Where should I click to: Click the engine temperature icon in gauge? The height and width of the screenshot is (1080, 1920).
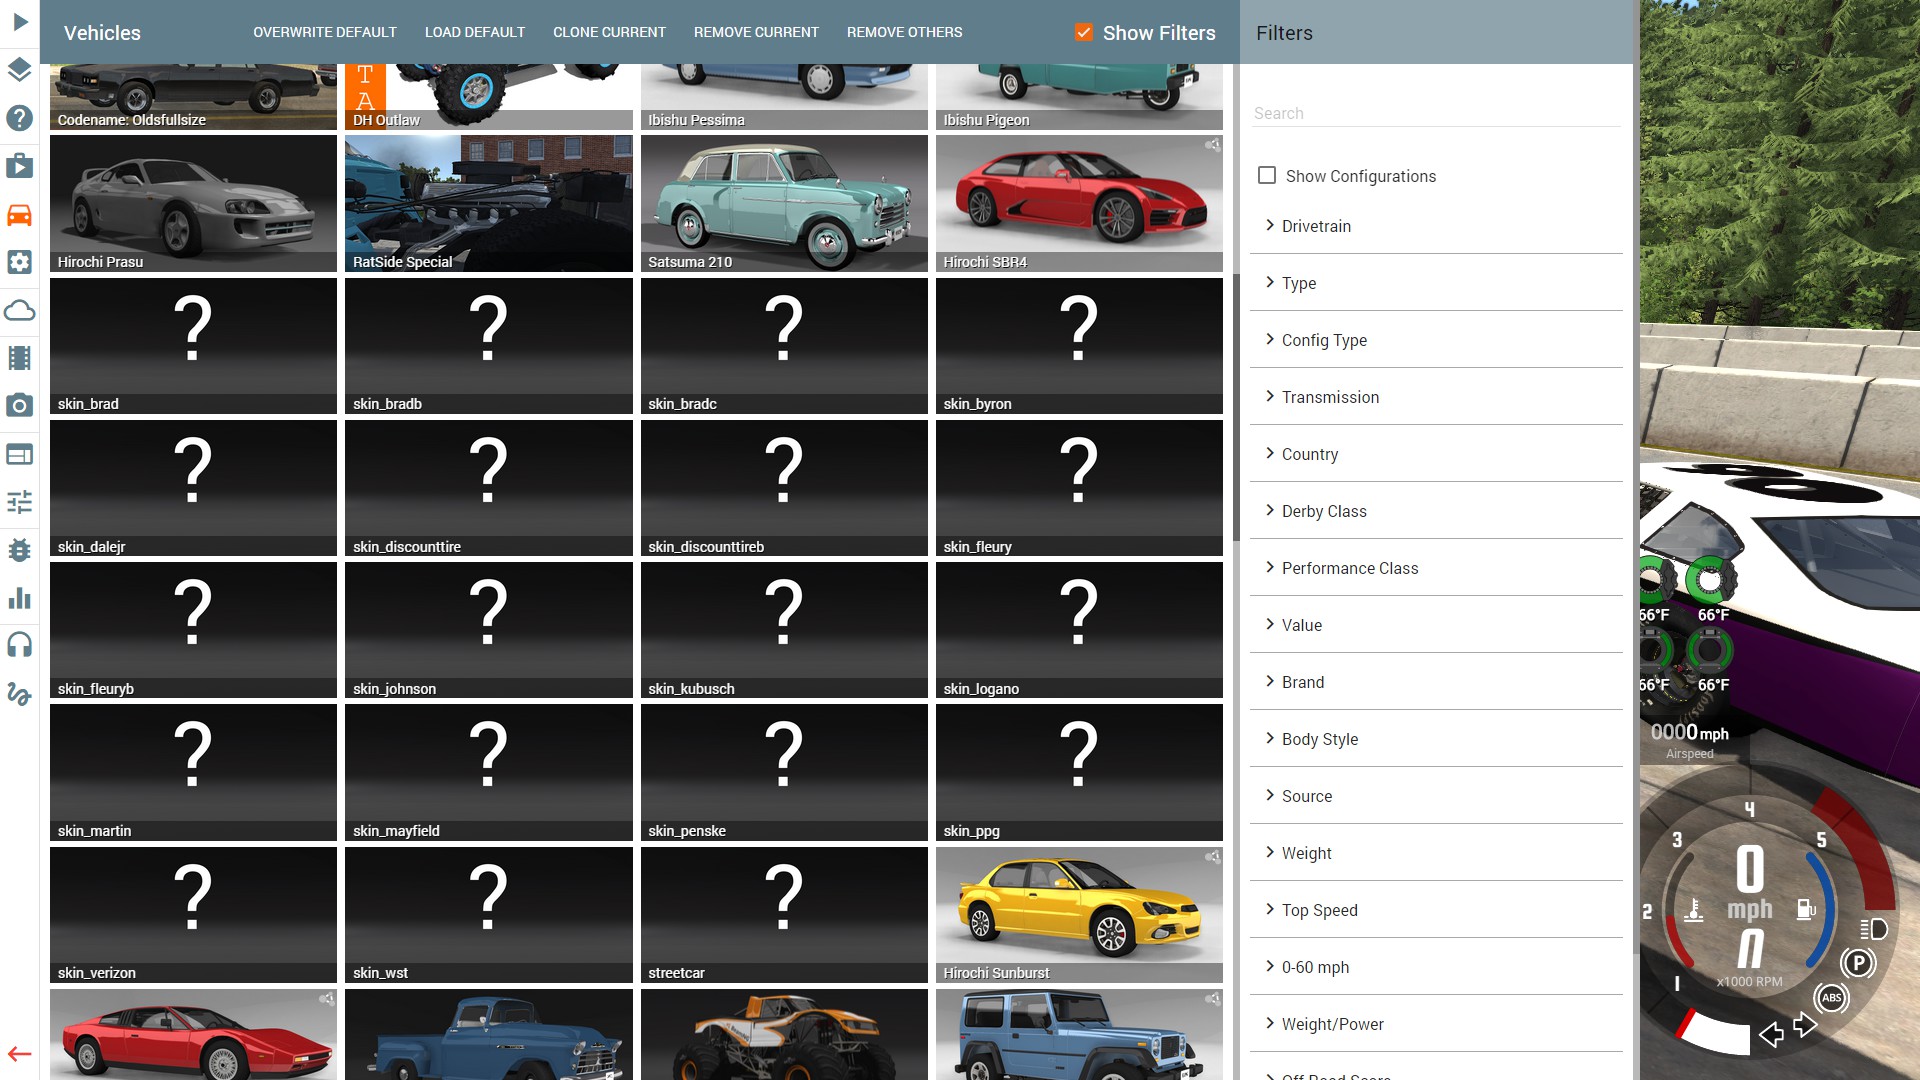[1693, 910]
